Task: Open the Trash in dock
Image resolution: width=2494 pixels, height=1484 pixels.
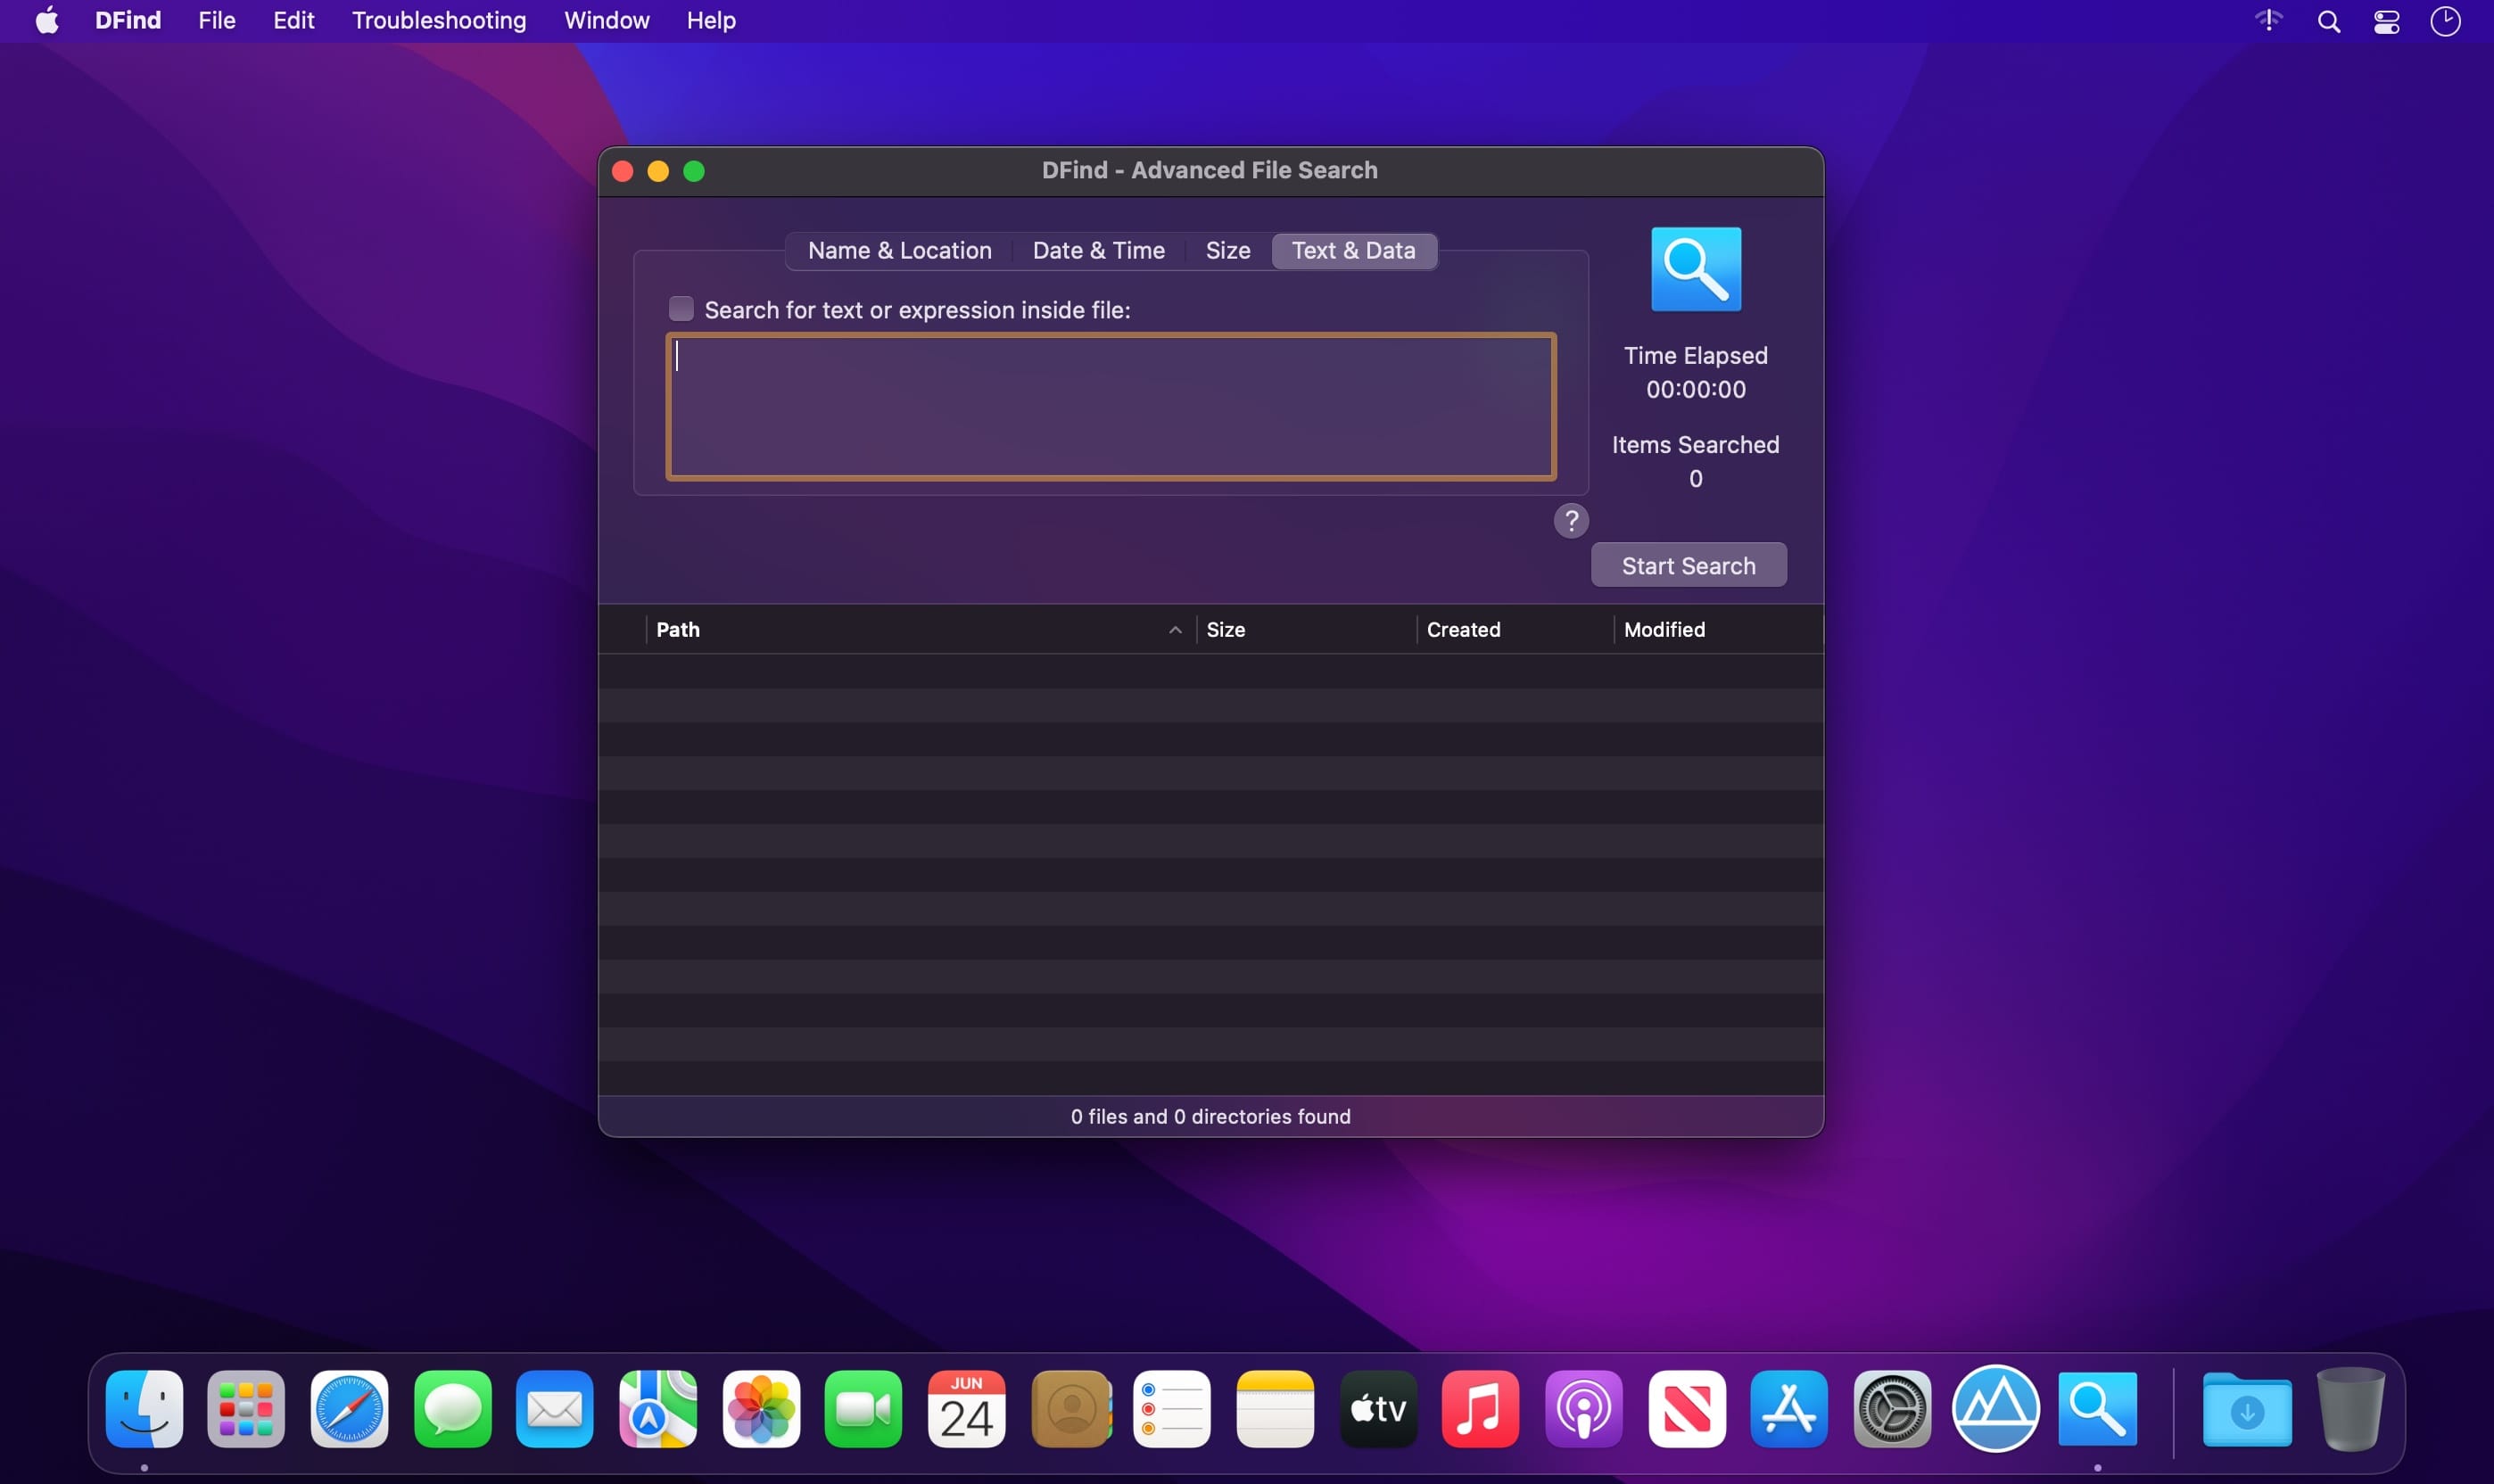Action: [2350, 1409]
